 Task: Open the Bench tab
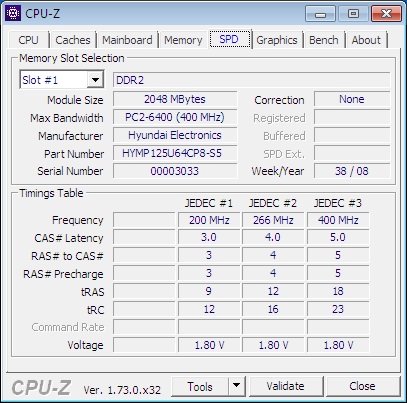pyautogui.click(x=324, y=40)
